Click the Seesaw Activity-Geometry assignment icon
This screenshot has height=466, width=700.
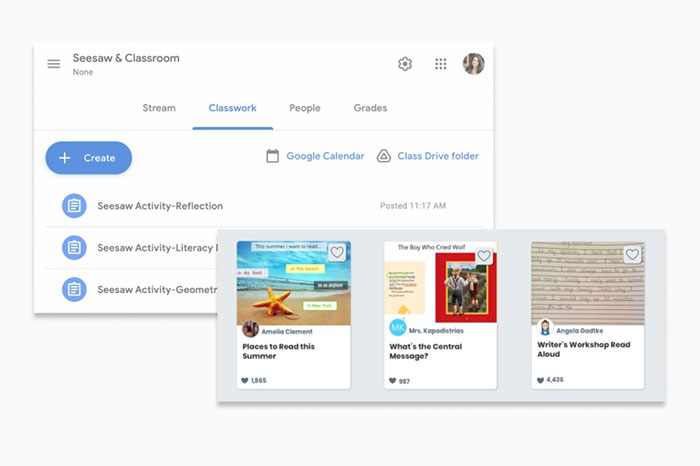point(74,290)
